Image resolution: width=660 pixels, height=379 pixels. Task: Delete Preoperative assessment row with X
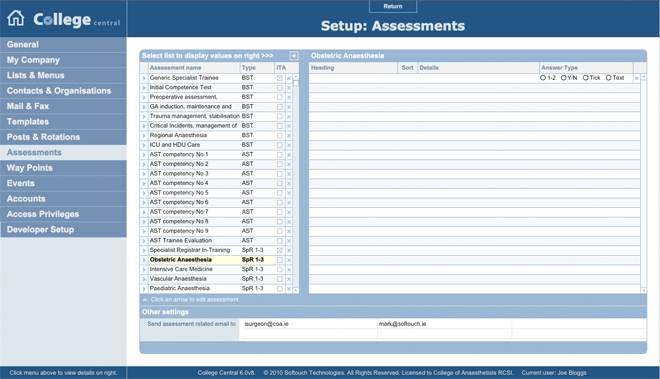tap(289, 97)
